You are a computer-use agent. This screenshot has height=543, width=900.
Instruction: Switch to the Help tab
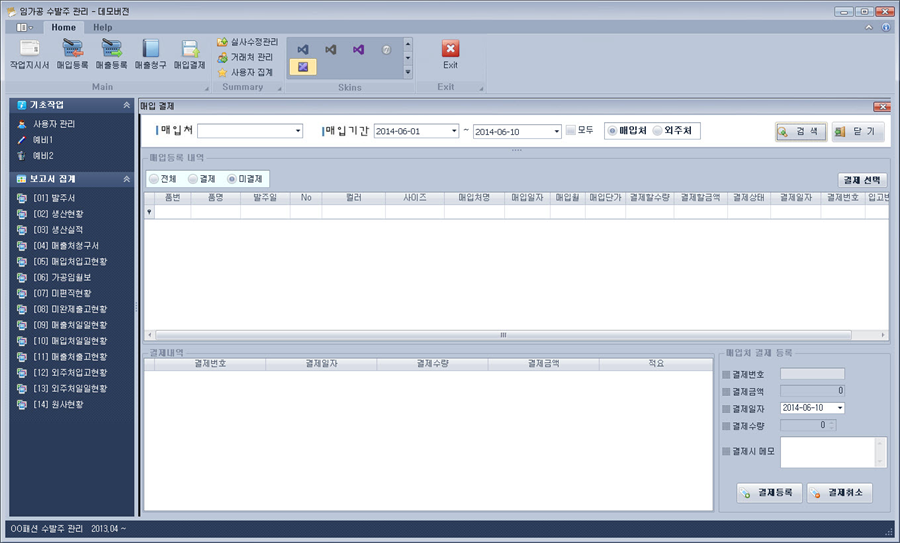tap(103, 27)
